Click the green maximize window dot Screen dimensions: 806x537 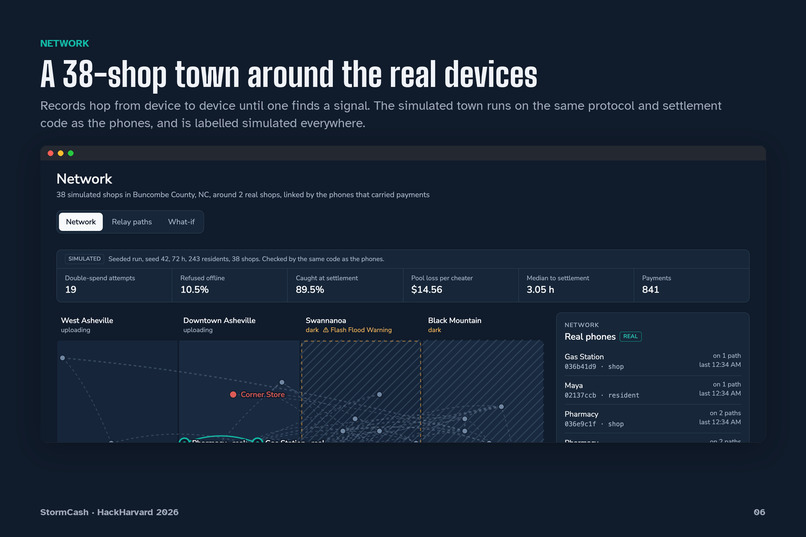coord(71,153)
